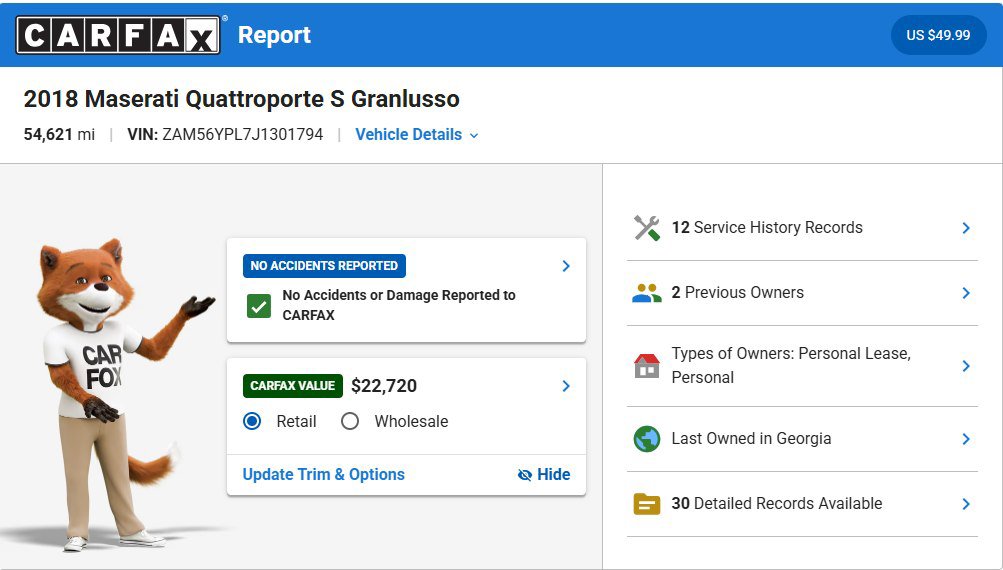Click the CARFAX VALUE green badge
The width and height of the screenshot is (1003, 570).
click(x=293, y=386)
